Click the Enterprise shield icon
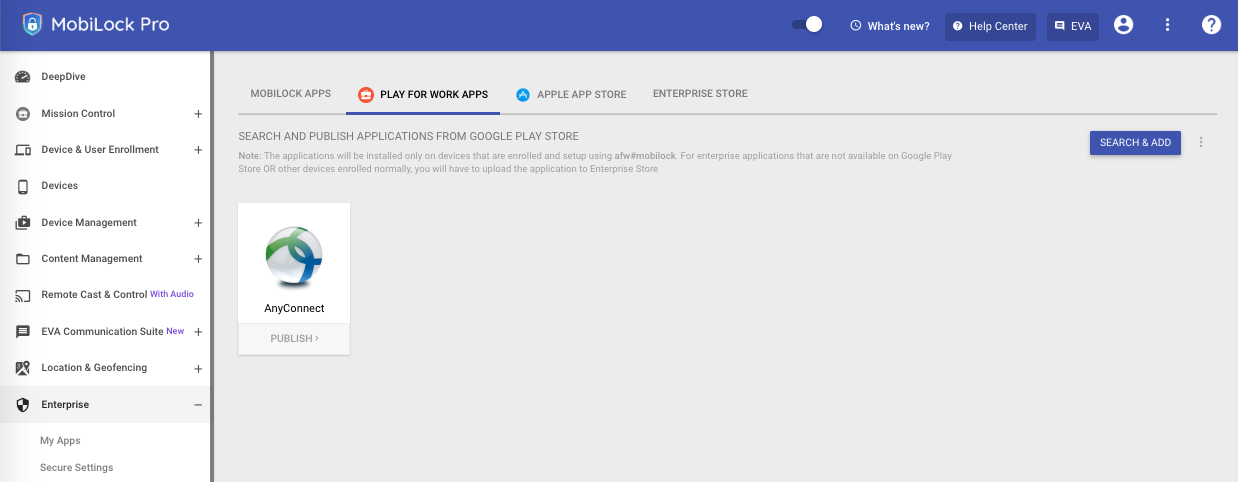1238x482 pixels. (23, 405)
